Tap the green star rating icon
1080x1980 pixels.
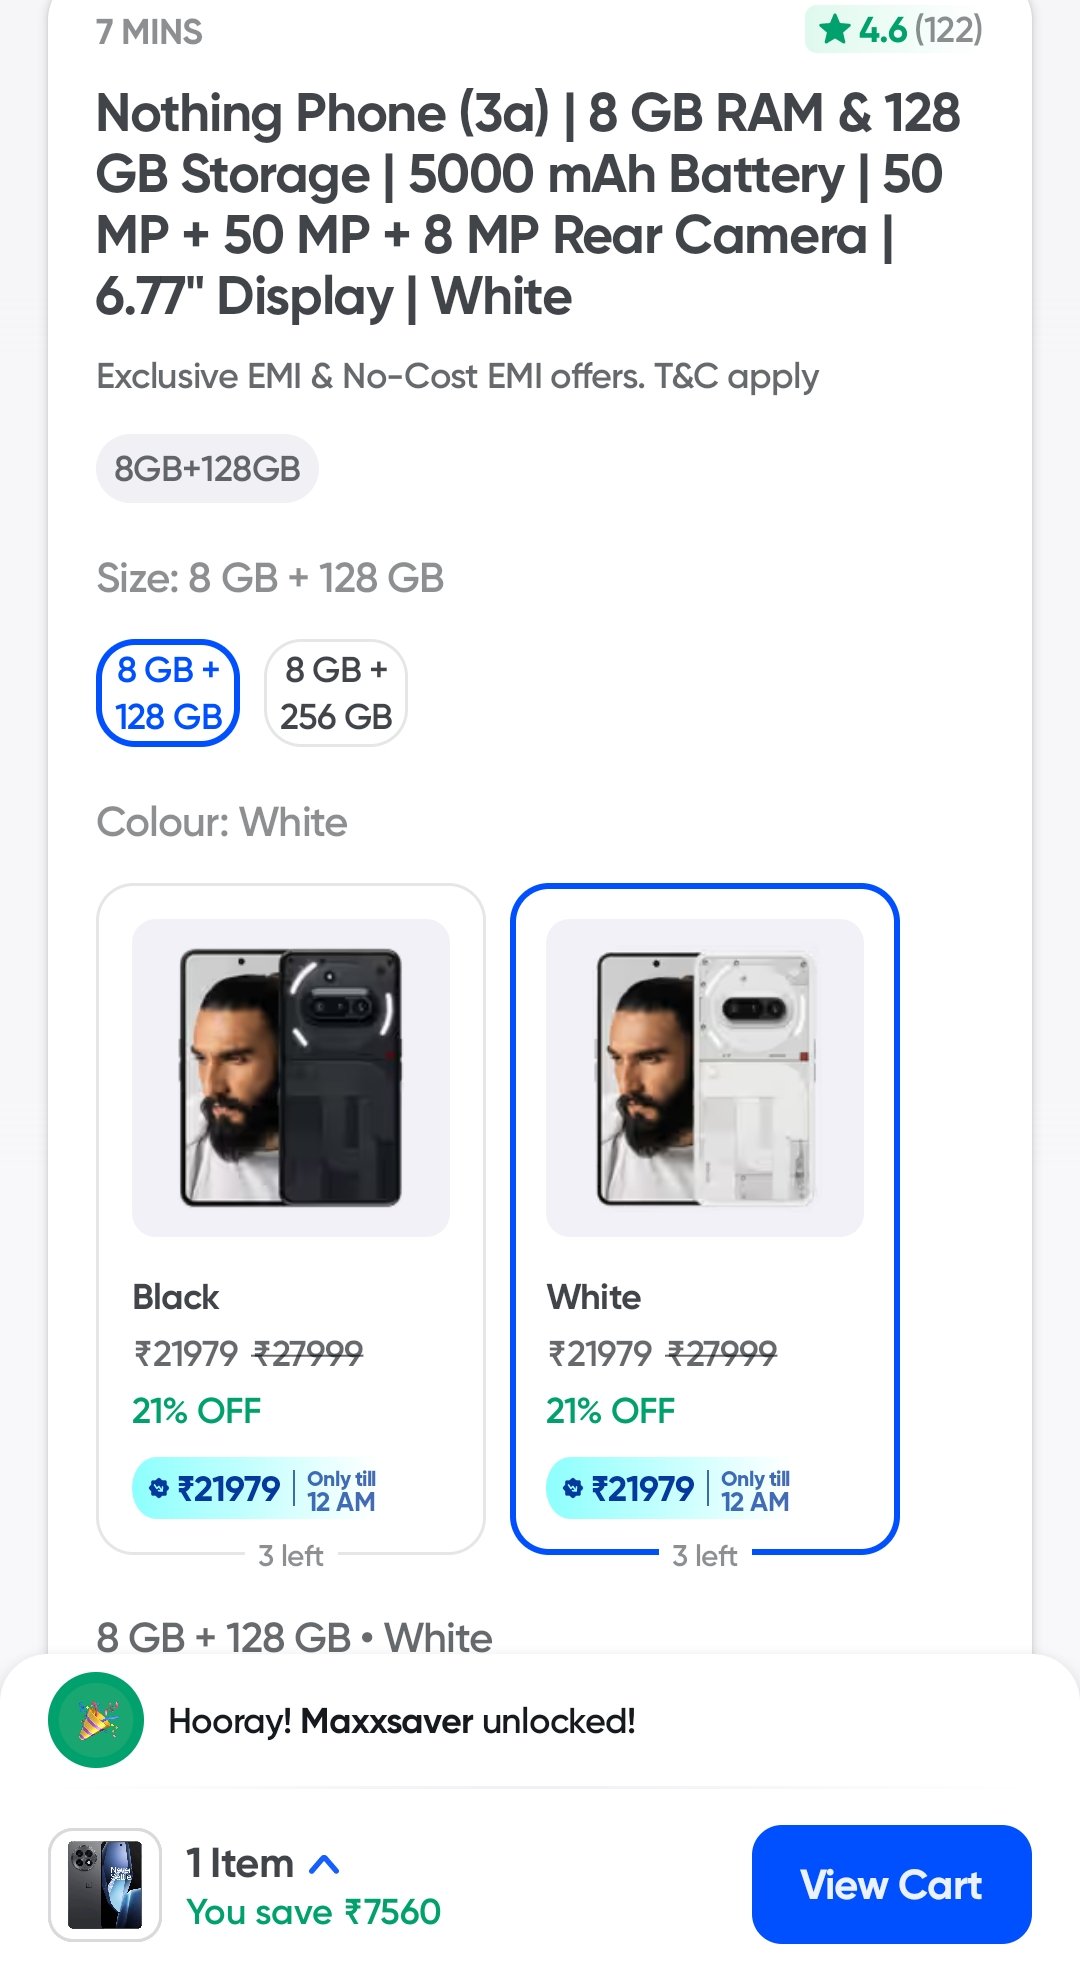[x=834, y=31]
